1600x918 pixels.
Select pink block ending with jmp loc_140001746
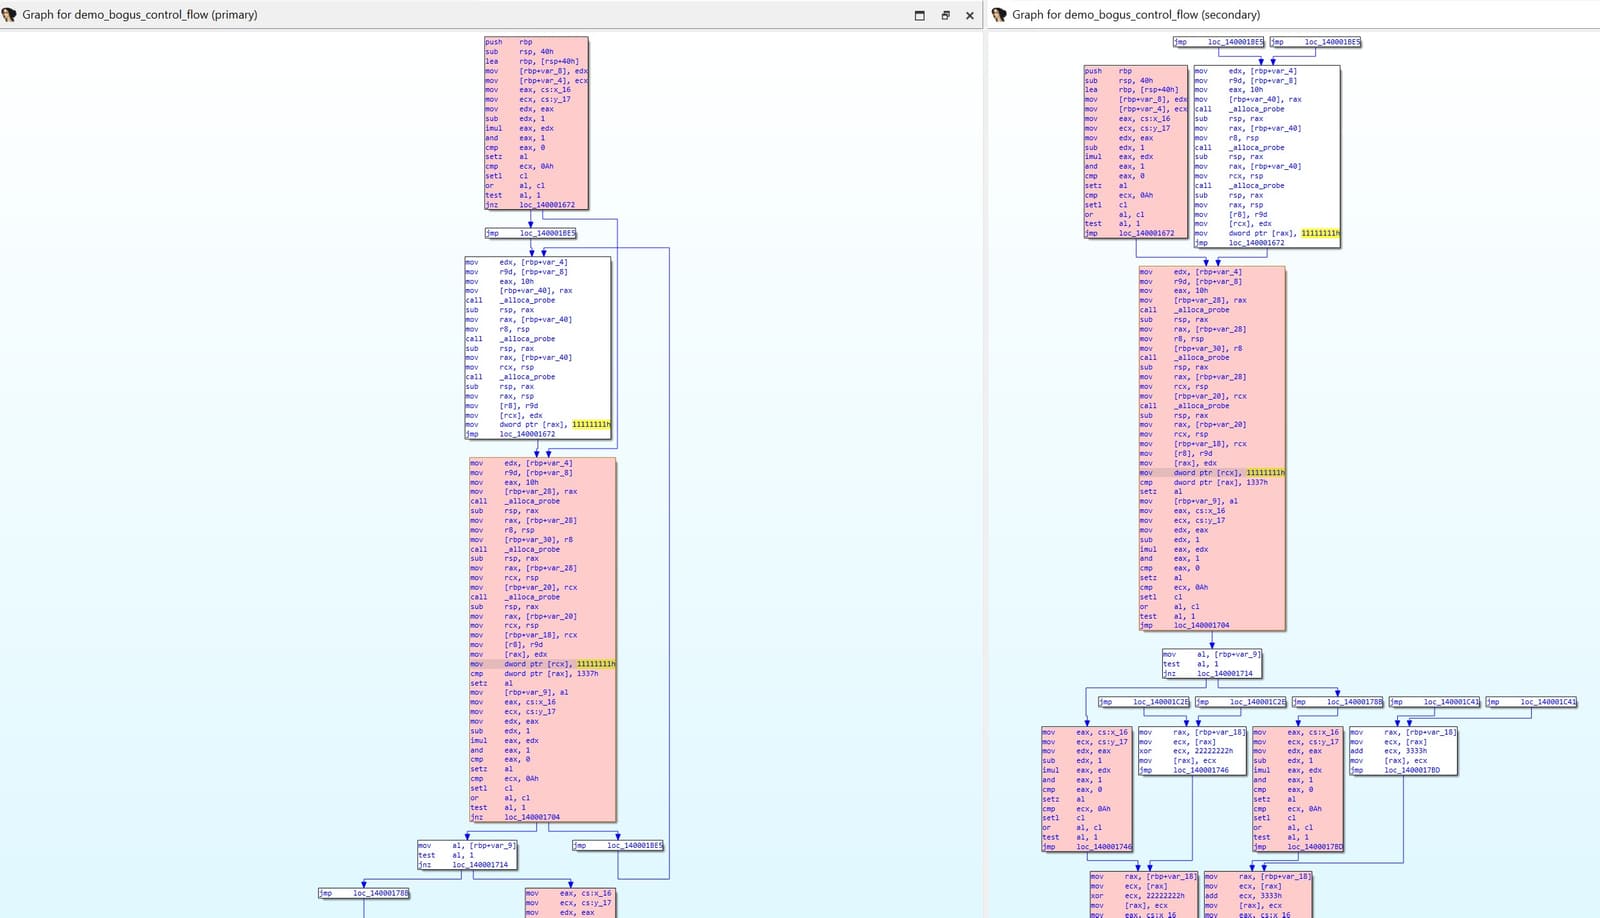coord(1087,789)
